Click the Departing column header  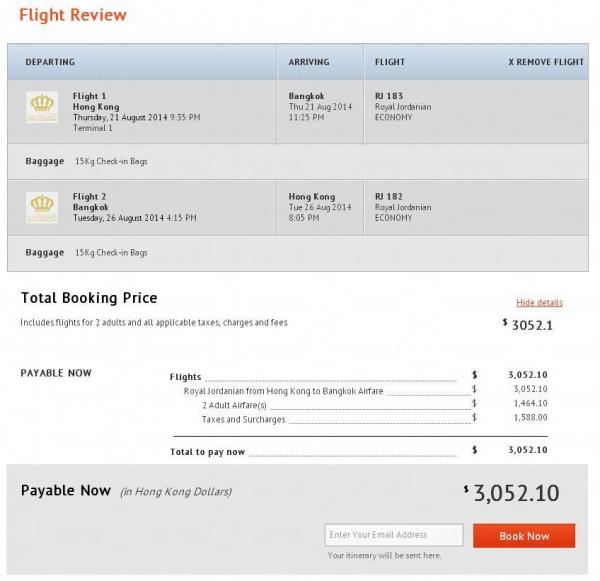[50, 62]
